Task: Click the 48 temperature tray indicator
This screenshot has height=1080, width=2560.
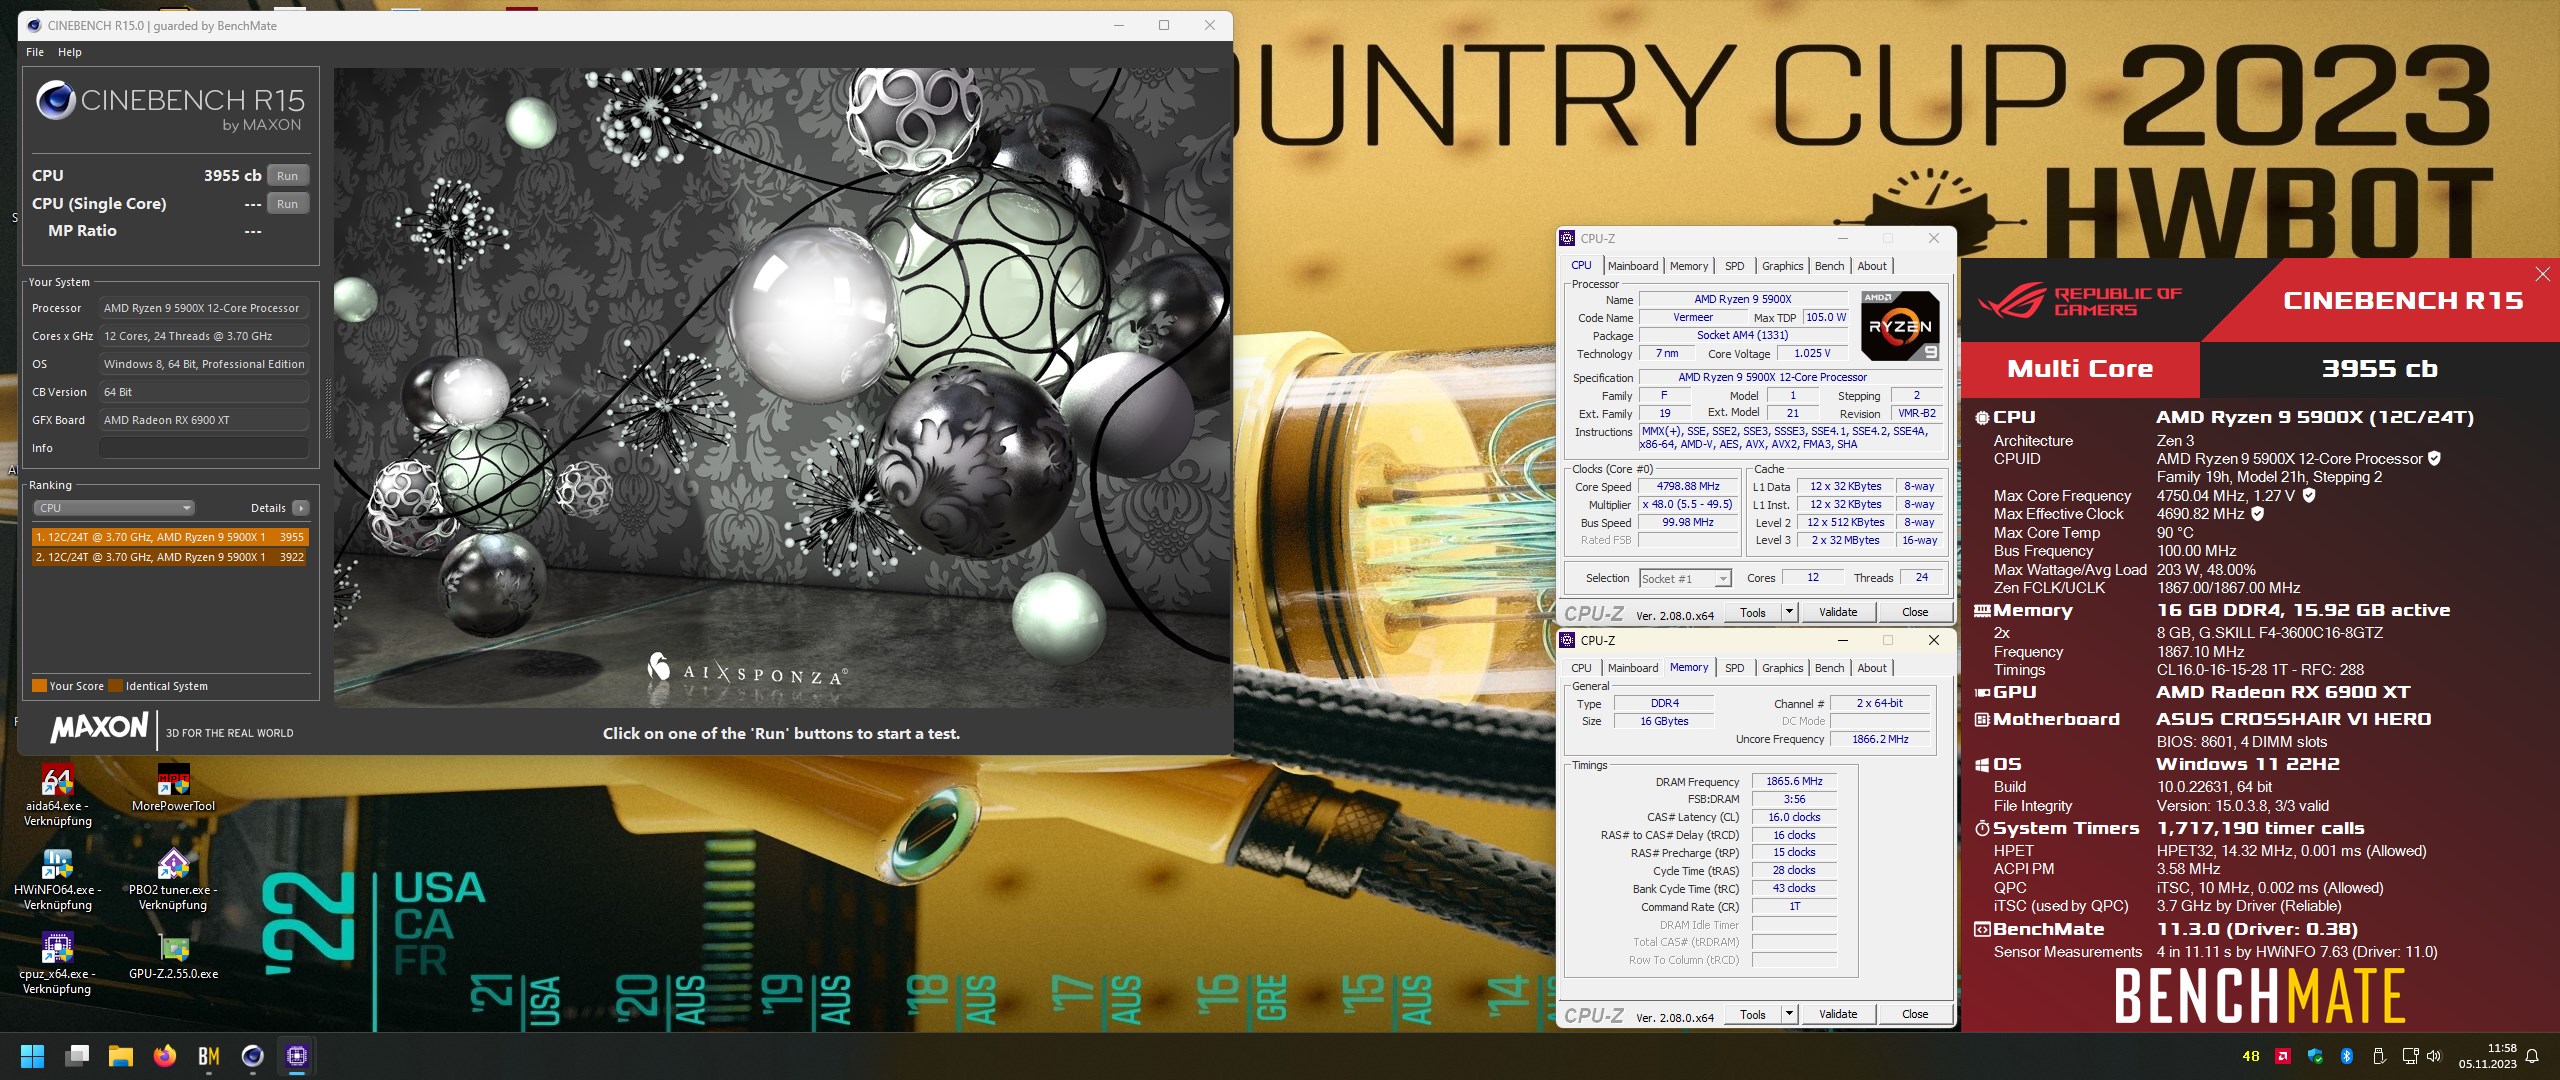Action: coord(2251,1056)
